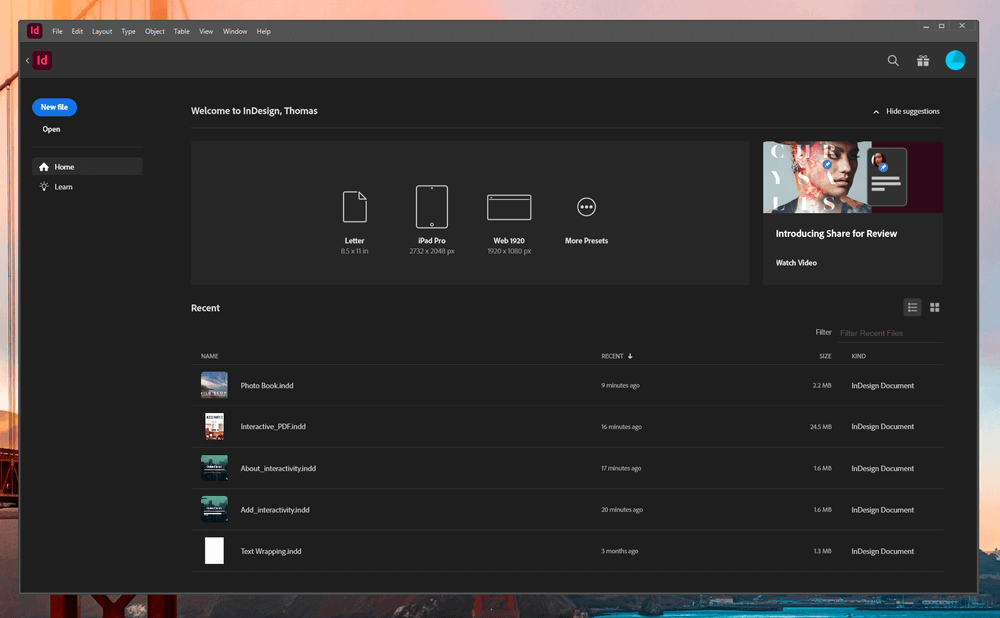This screenshot has width=1000, height=618.
Task: Open More Presets ellipsis icon
Action: click(x=586, y=207)
